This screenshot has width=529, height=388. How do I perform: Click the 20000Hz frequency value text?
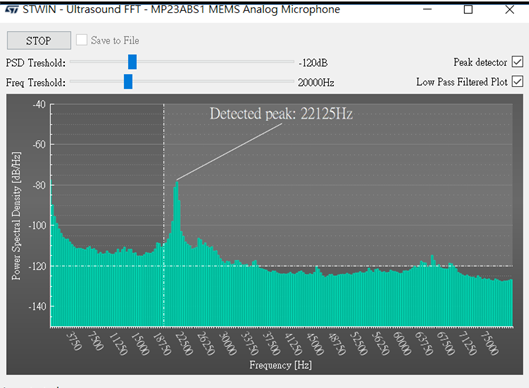[x=316, y=82]
